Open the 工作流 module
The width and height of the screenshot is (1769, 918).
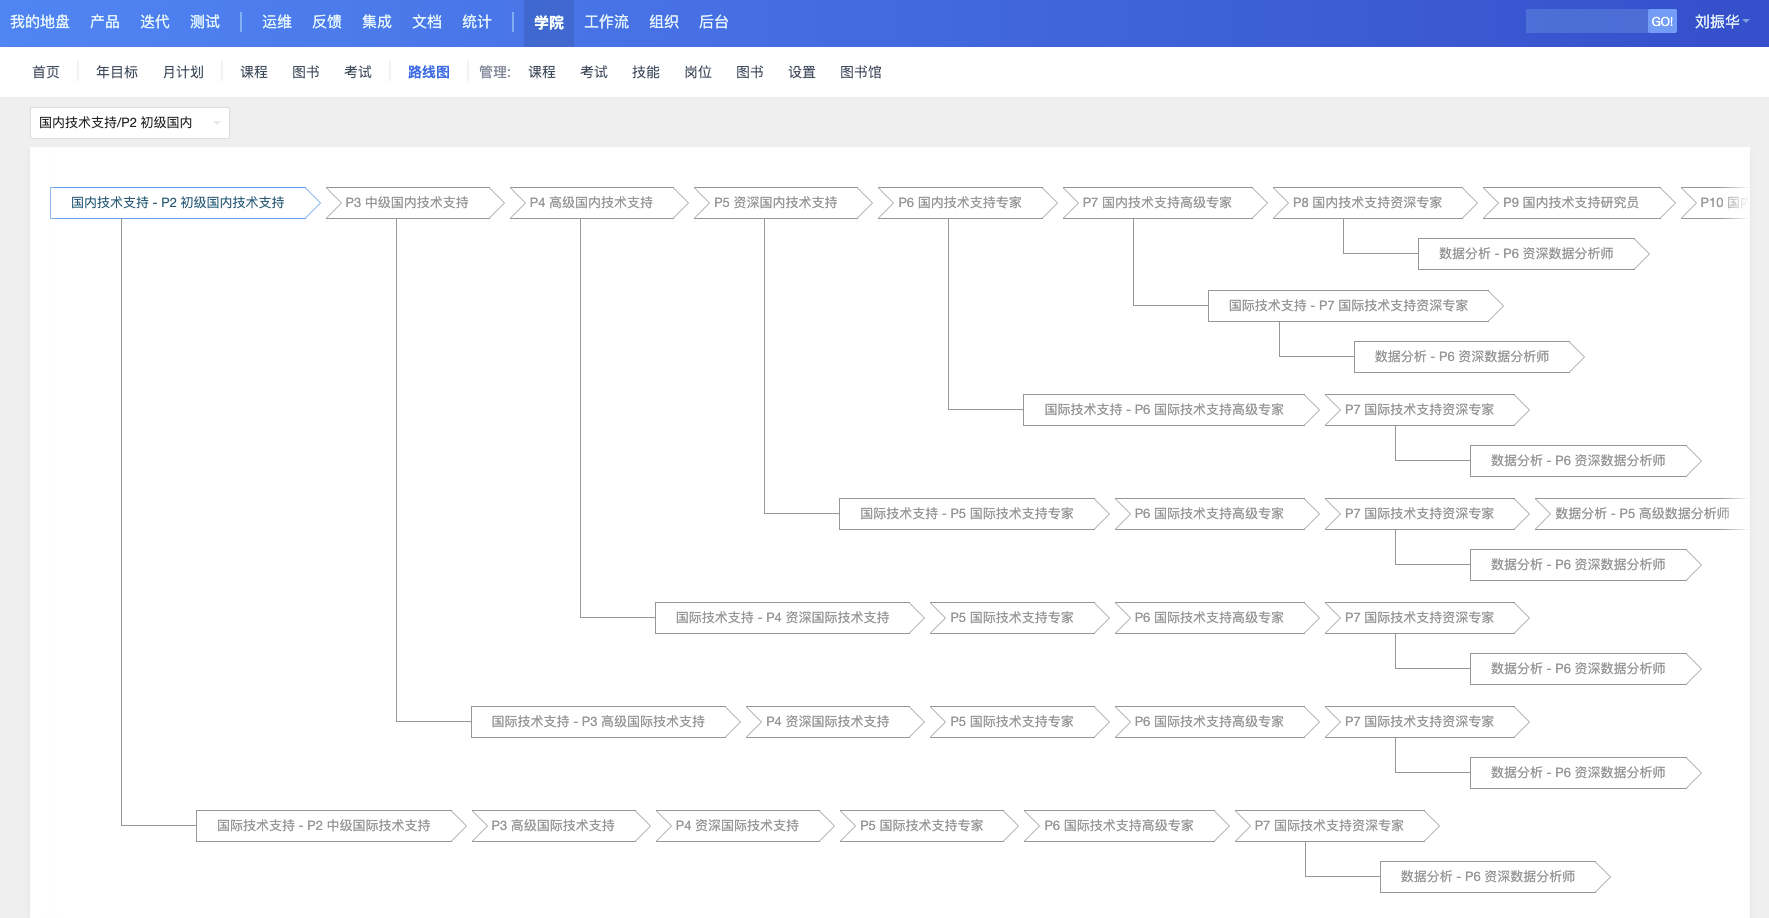tap(607, 22)
